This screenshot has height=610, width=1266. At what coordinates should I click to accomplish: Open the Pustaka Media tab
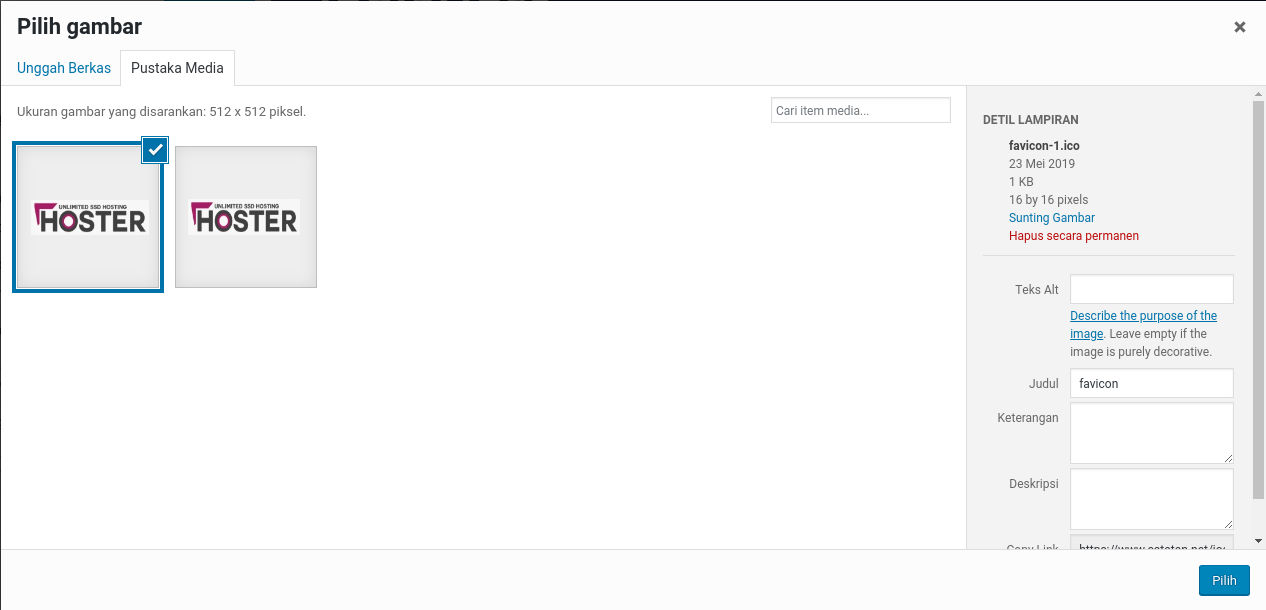click(x=177, y=68)
